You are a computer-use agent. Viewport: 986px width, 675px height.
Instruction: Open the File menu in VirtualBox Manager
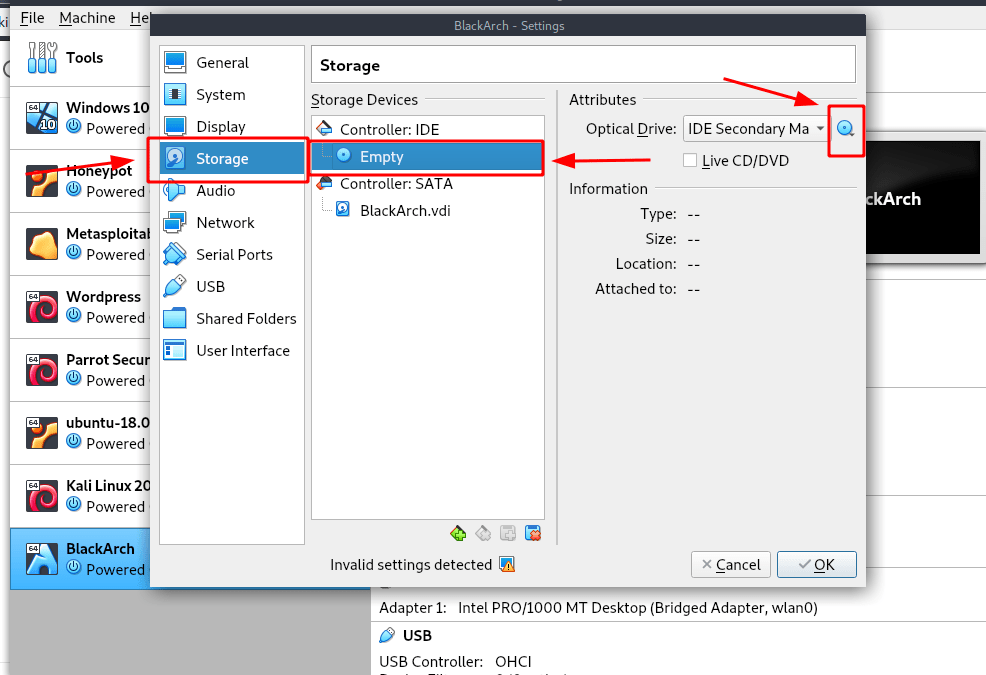pyautogui.click(x=32, y=18)
